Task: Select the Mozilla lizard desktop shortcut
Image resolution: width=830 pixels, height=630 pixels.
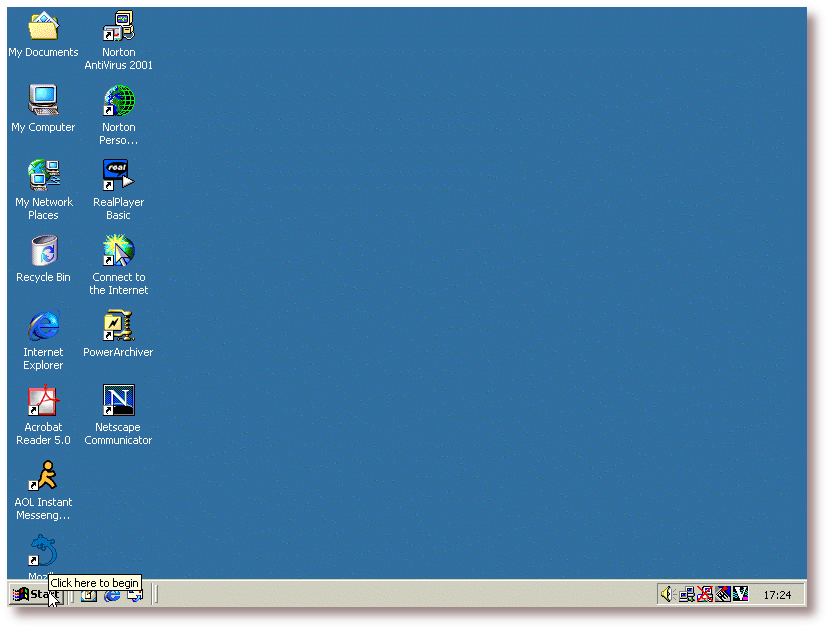Action: [x=43, y=551]
